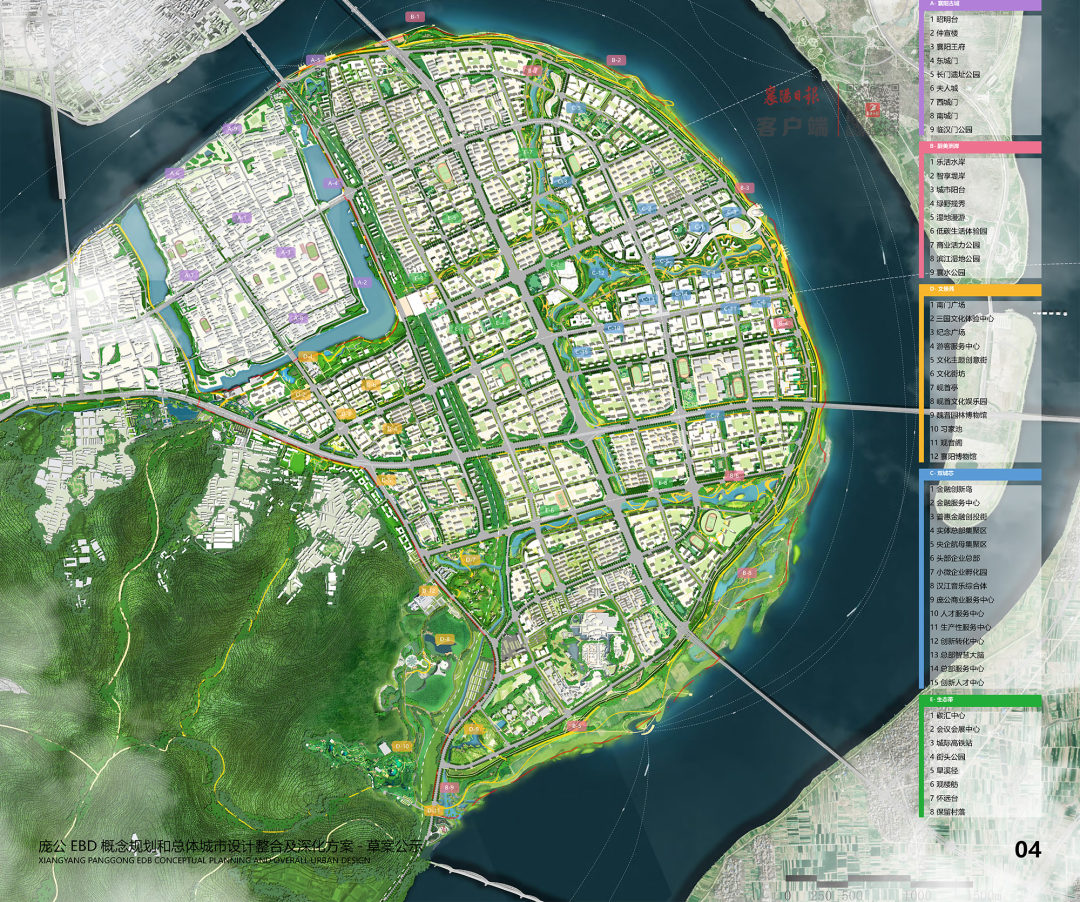Click the A-4 marker on the map

tap(334, 183)
